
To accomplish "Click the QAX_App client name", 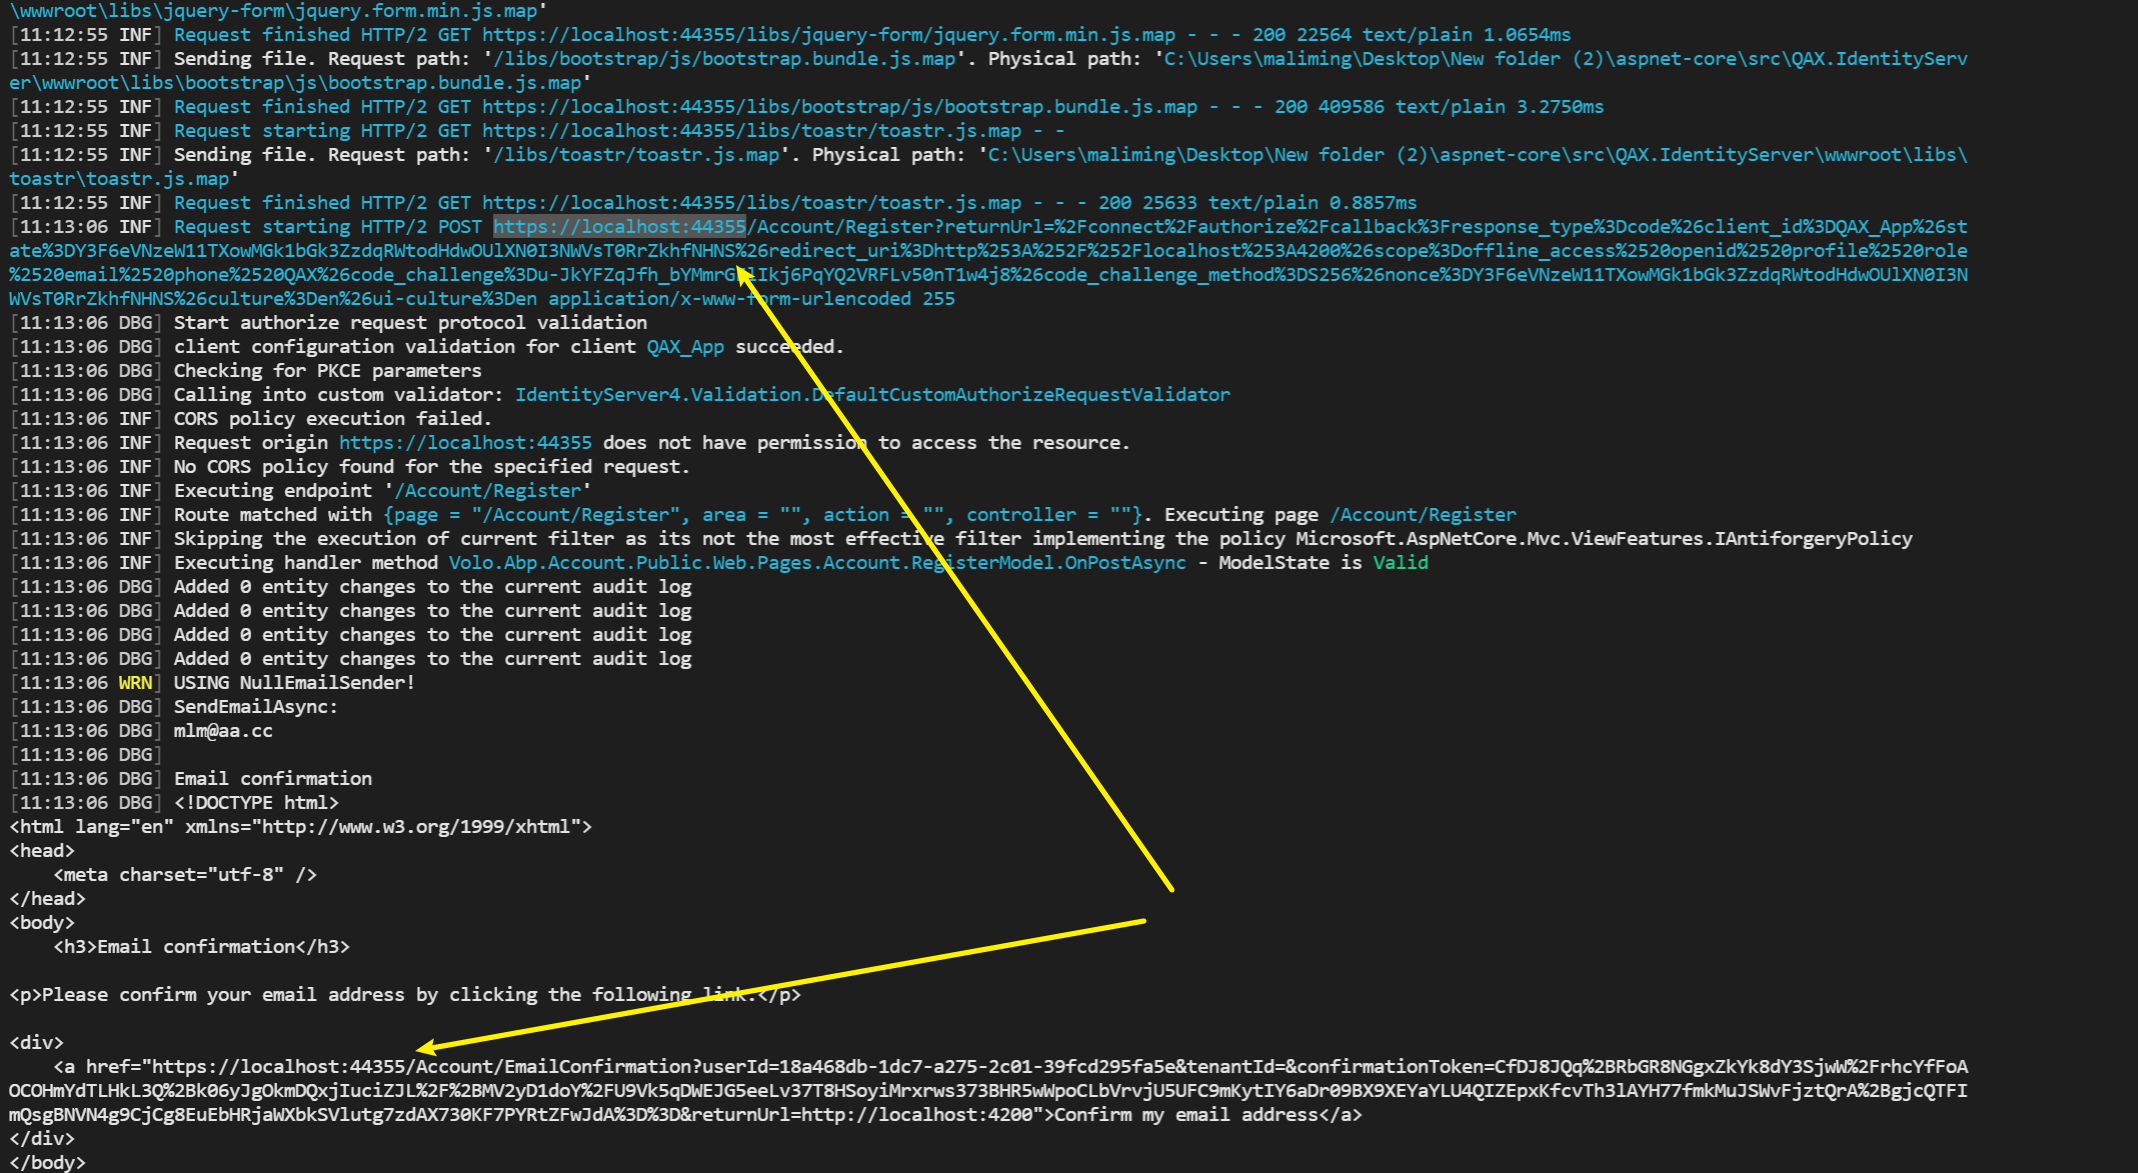I will click(685, 347).
